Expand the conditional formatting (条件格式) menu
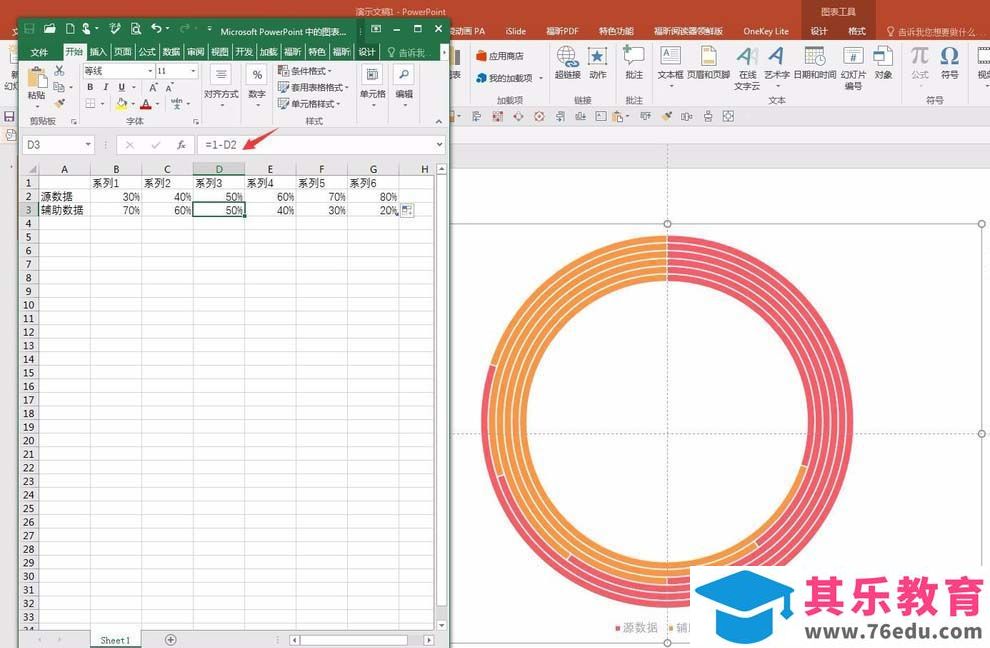This screenshot has width=990, height=648. [304, 71]
